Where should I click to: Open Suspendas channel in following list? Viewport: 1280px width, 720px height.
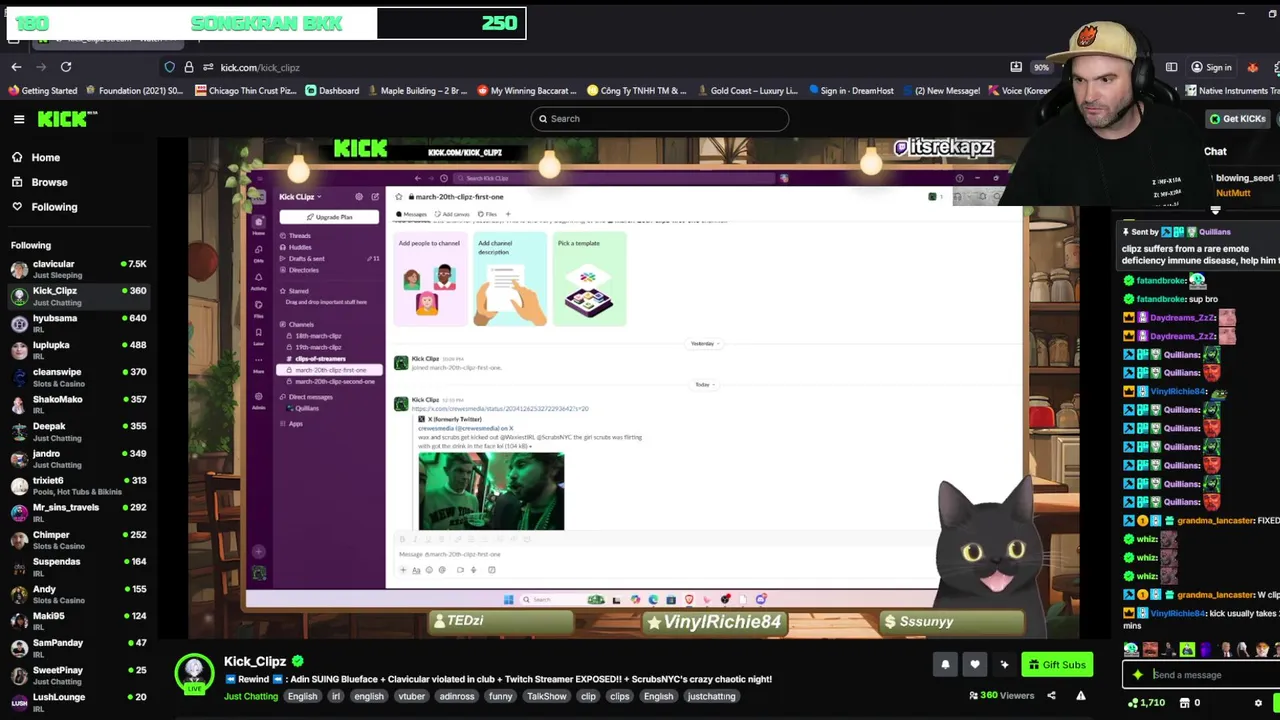[78, 566]
